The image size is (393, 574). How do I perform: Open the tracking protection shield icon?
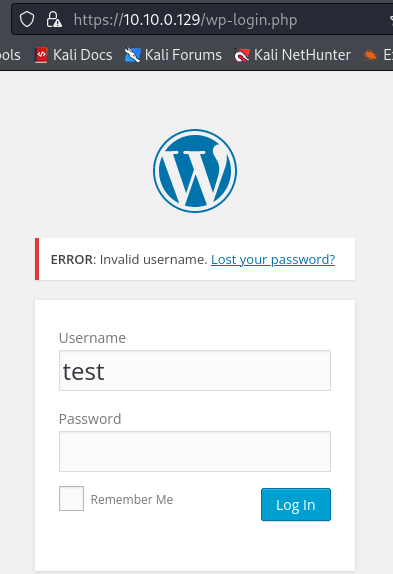(x=27, y=19)
